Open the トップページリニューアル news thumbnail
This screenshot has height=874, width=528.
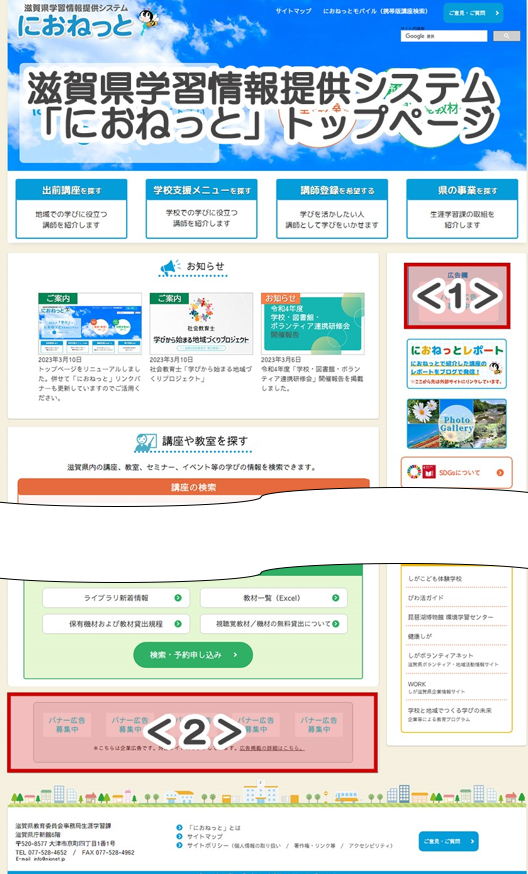(x=90, y=323)
